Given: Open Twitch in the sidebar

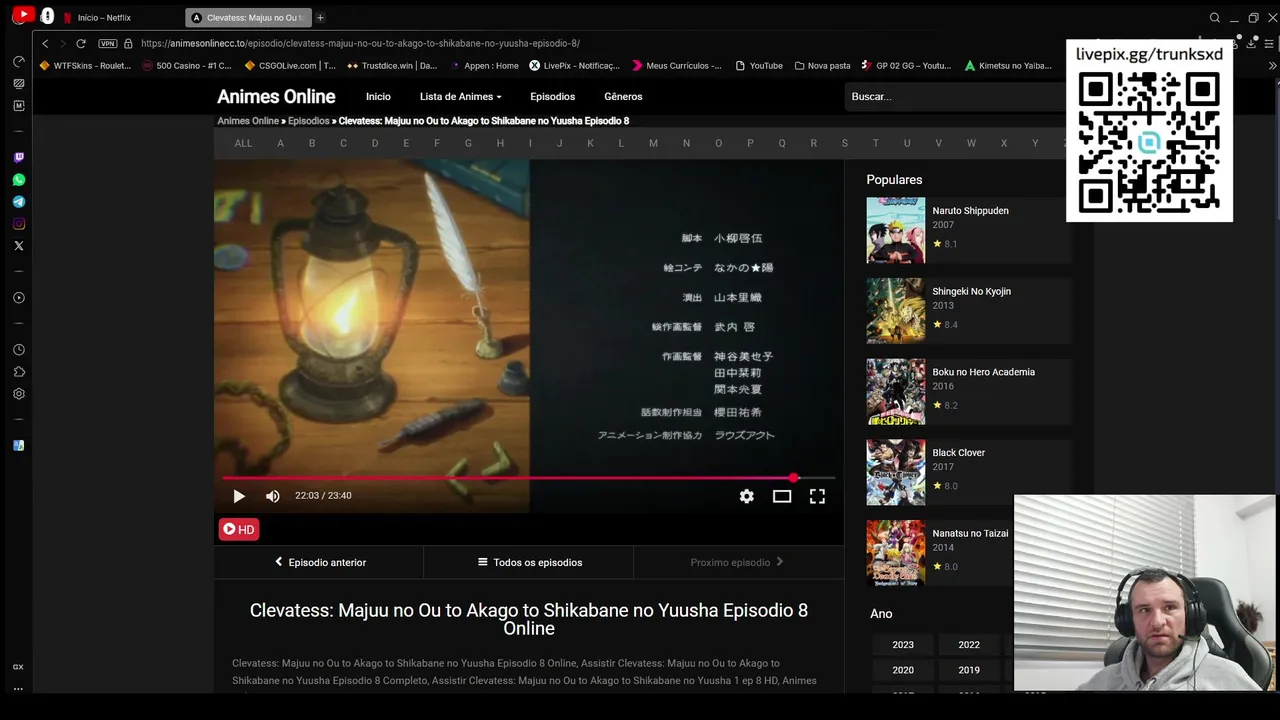Looking at the screenshot, I should [x=18, y=158].
